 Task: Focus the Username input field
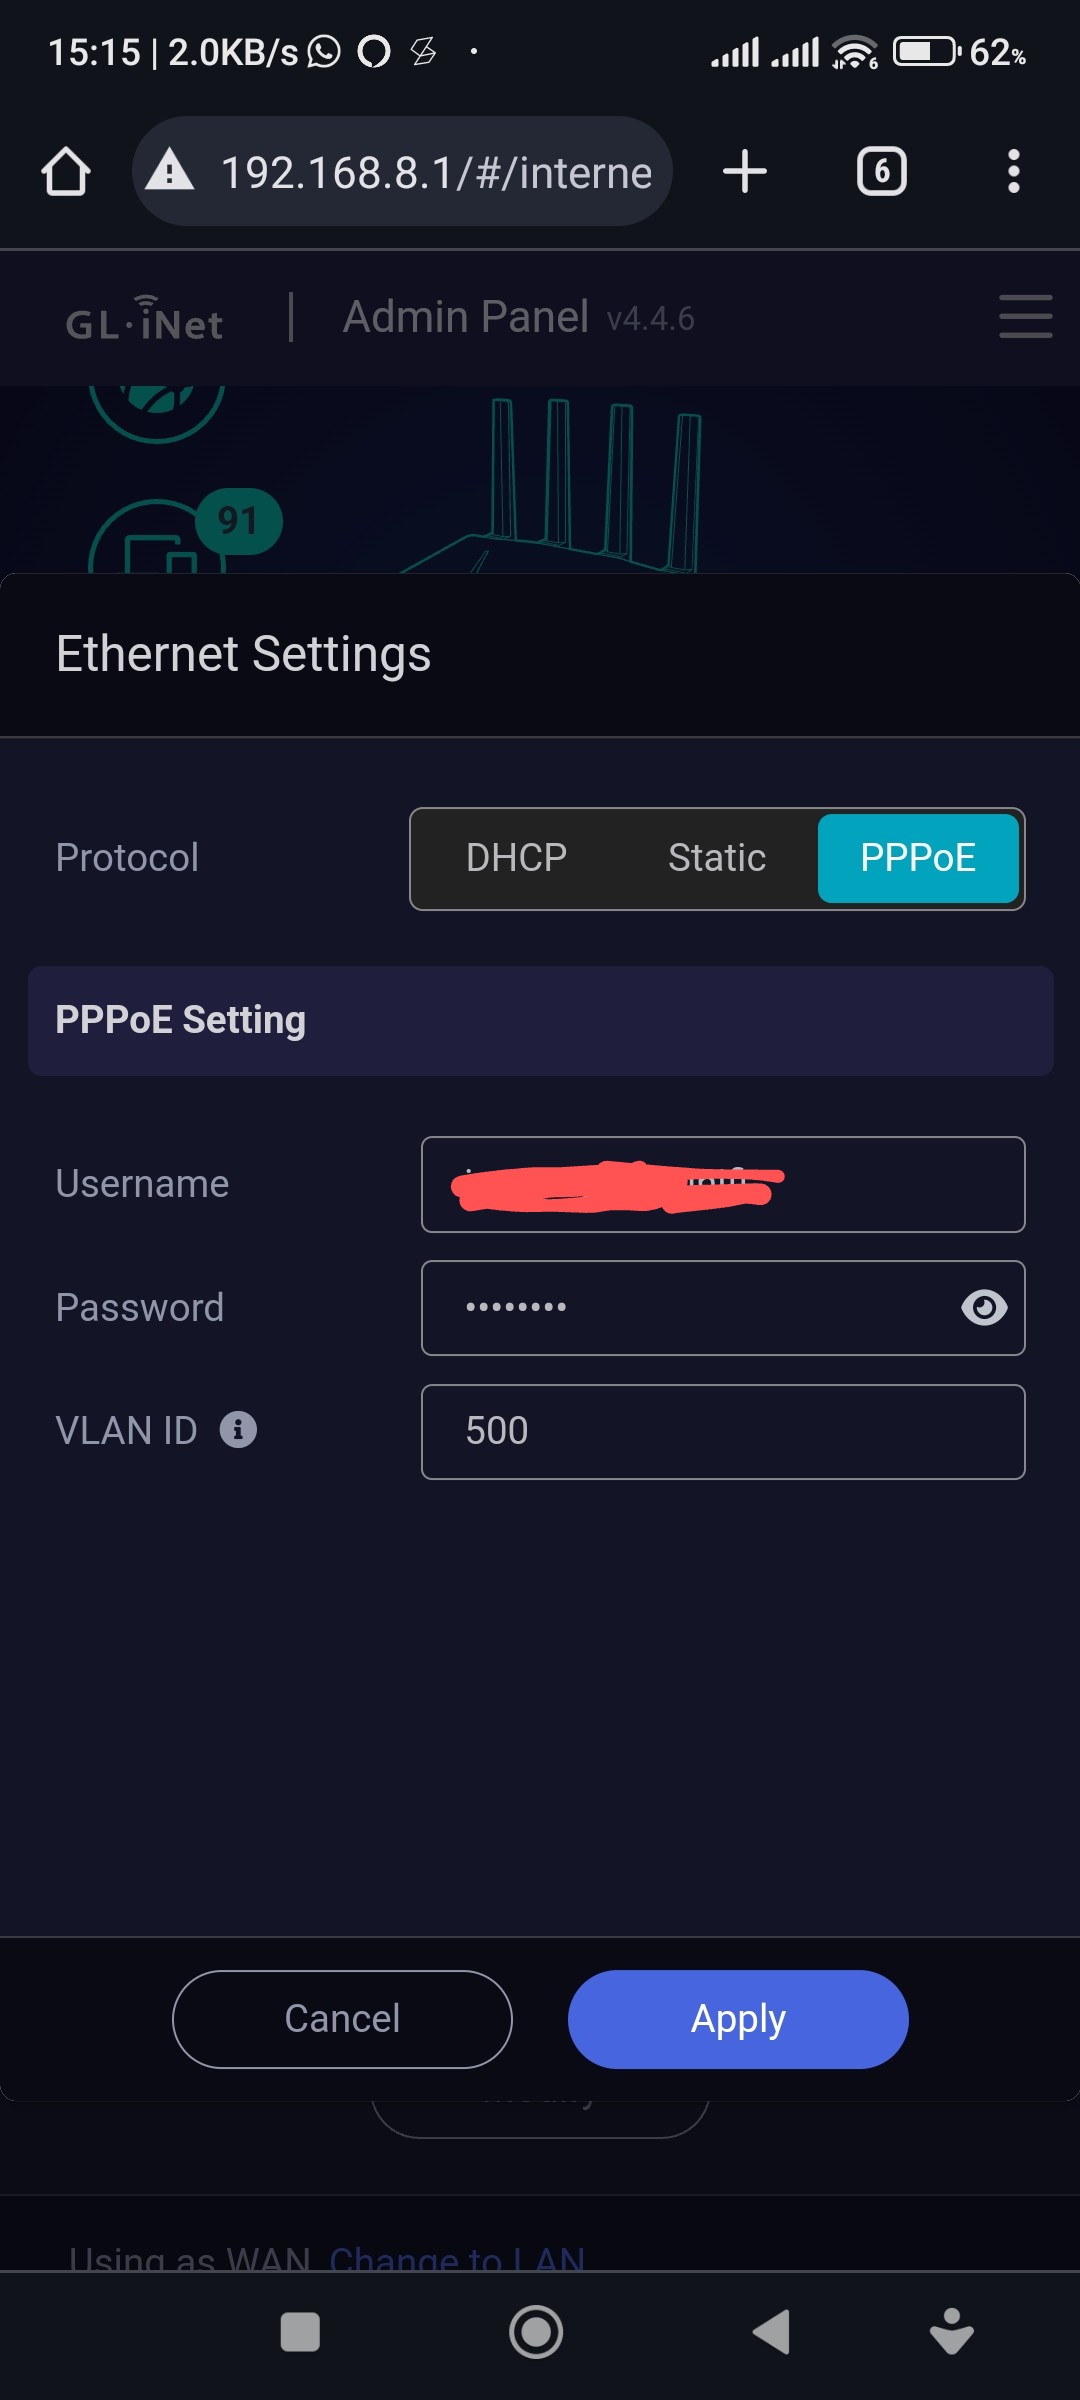point(723,1184)
